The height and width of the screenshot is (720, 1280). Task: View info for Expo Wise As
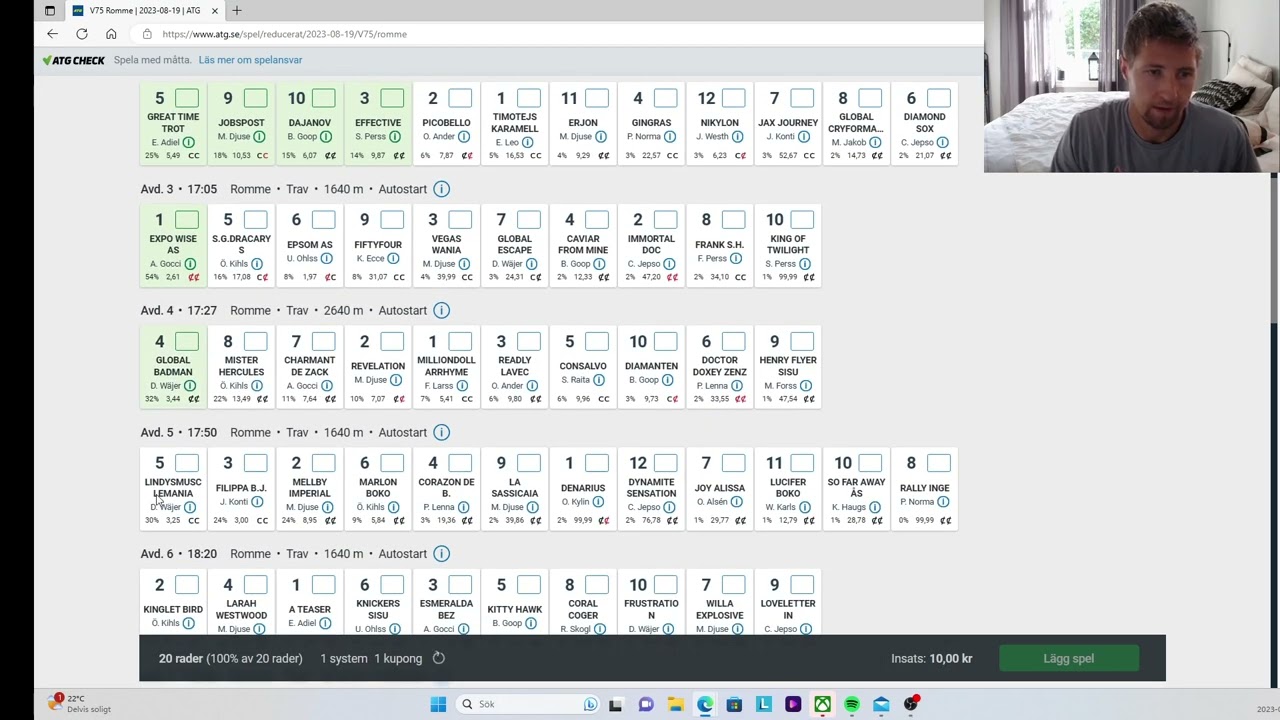click(x=190, y=264)
